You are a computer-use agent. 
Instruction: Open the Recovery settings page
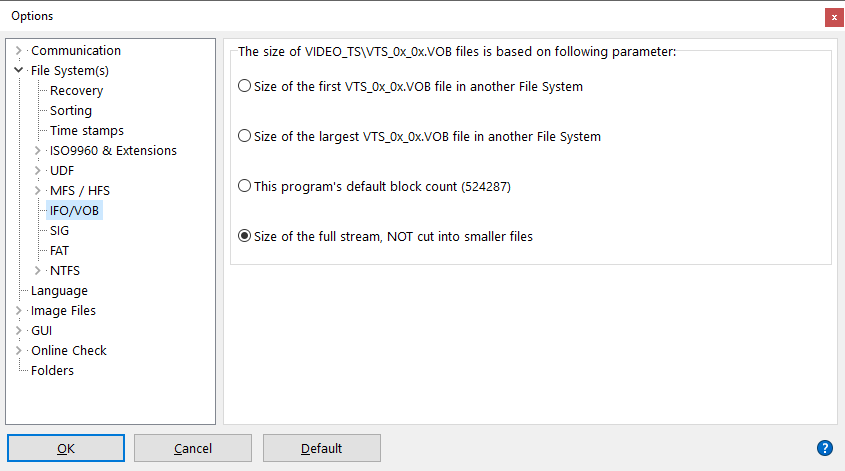[x=76, y=91]
